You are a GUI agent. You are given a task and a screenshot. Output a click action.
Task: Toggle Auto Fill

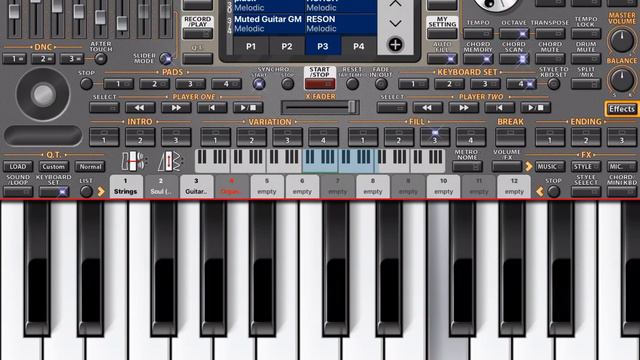coord(442,59)
